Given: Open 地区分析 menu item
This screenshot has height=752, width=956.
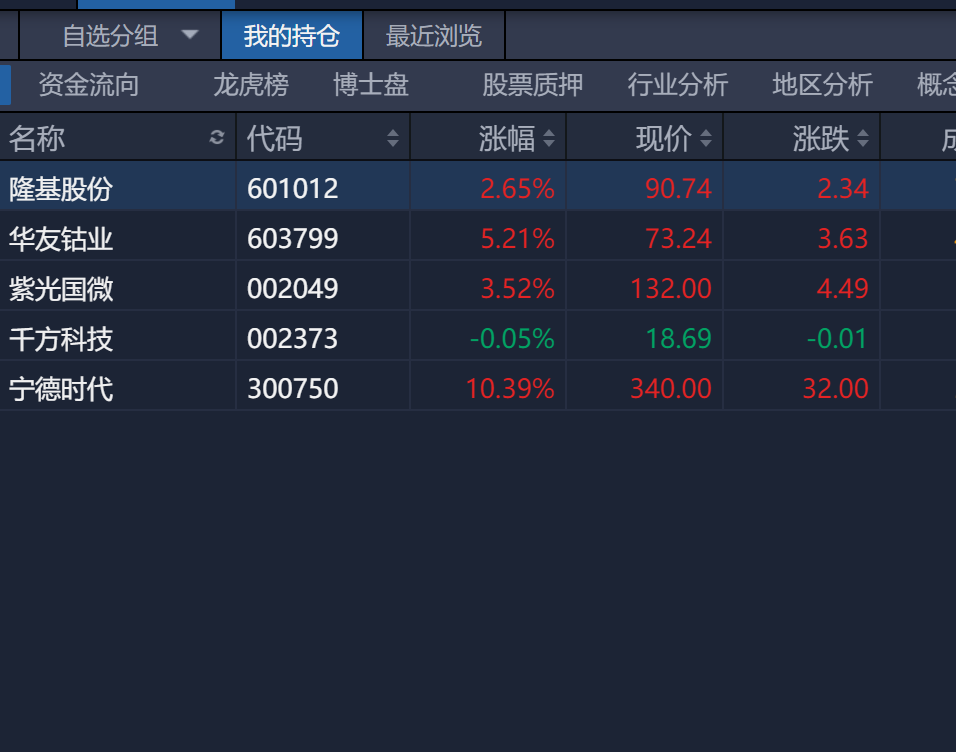Looking at the screenshot, I should pos(822,85).
